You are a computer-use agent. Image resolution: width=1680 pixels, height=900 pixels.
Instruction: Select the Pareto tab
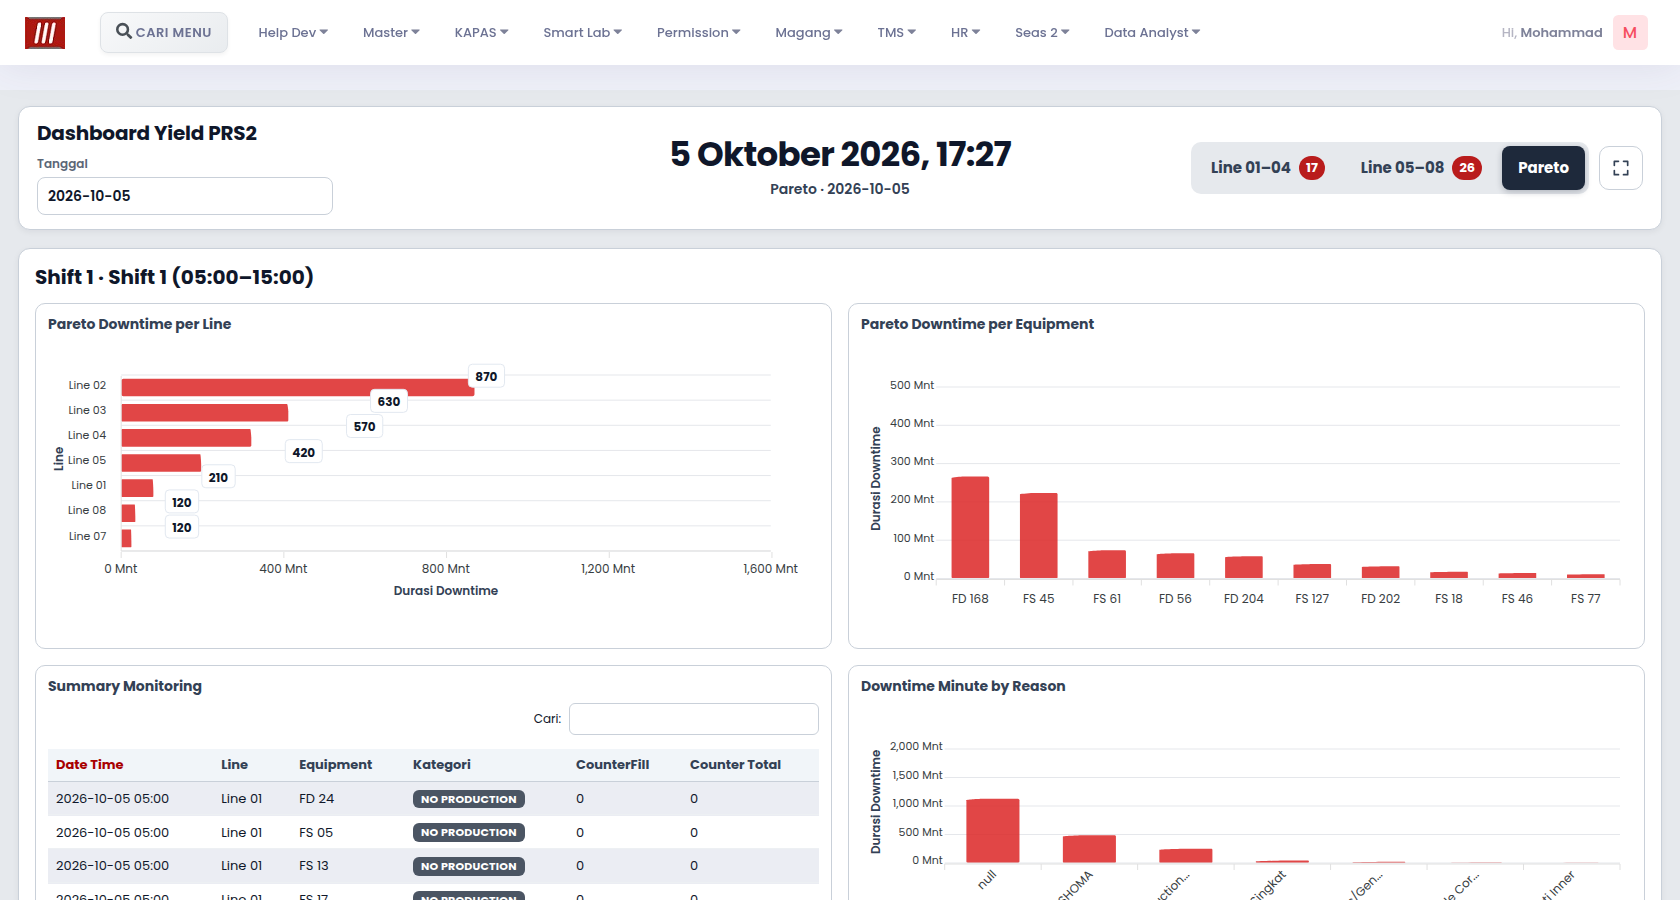tap(1543, 168)
